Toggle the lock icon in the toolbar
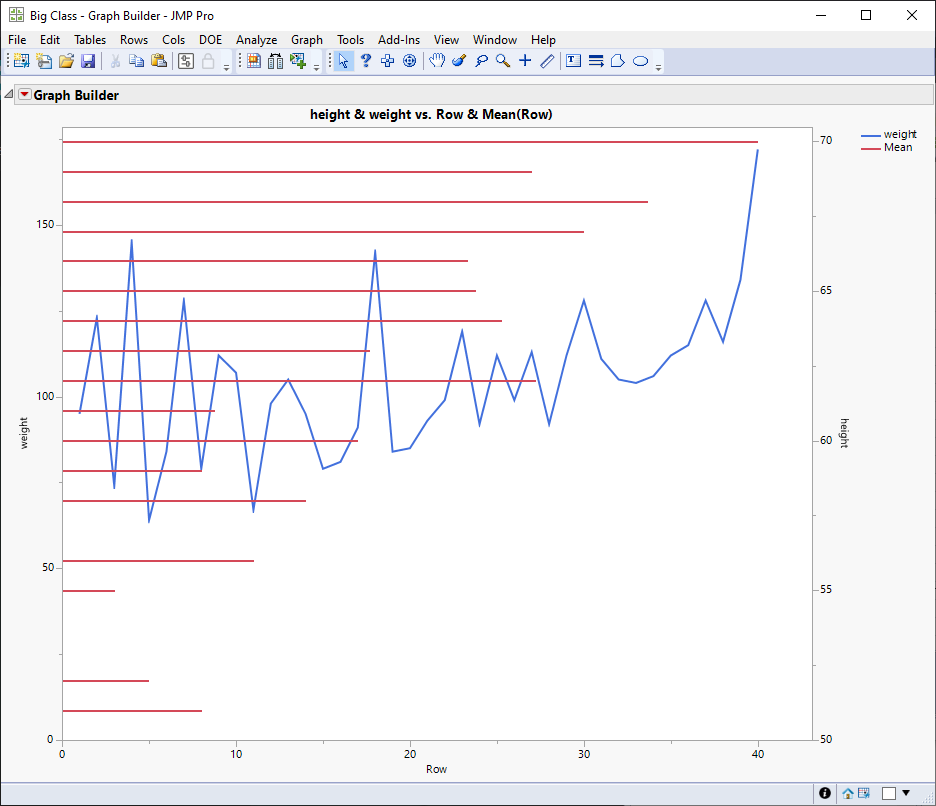 [207, 61]
